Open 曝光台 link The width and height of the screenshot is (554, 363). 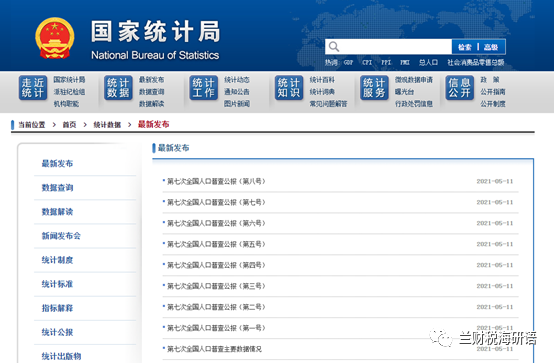[x=404, y=92]
